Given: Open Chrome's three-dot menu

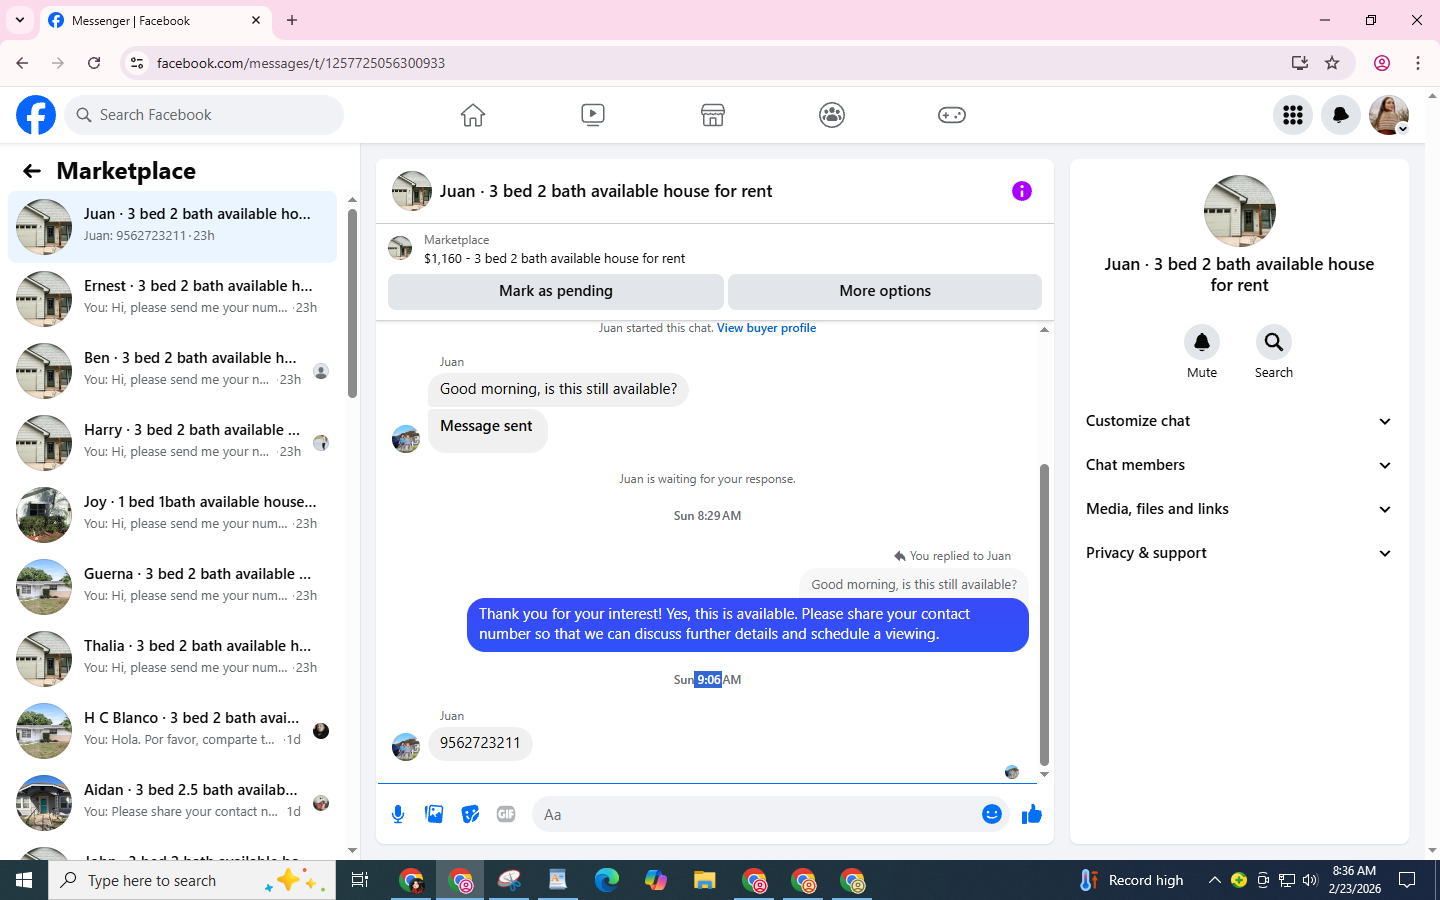Looking at the screenshot, I should 1418,63.
